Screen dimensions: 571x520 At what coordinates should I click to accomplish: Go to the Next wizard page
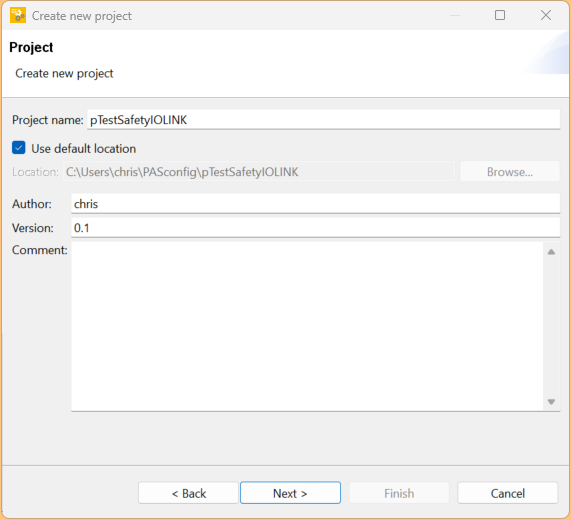290,493
